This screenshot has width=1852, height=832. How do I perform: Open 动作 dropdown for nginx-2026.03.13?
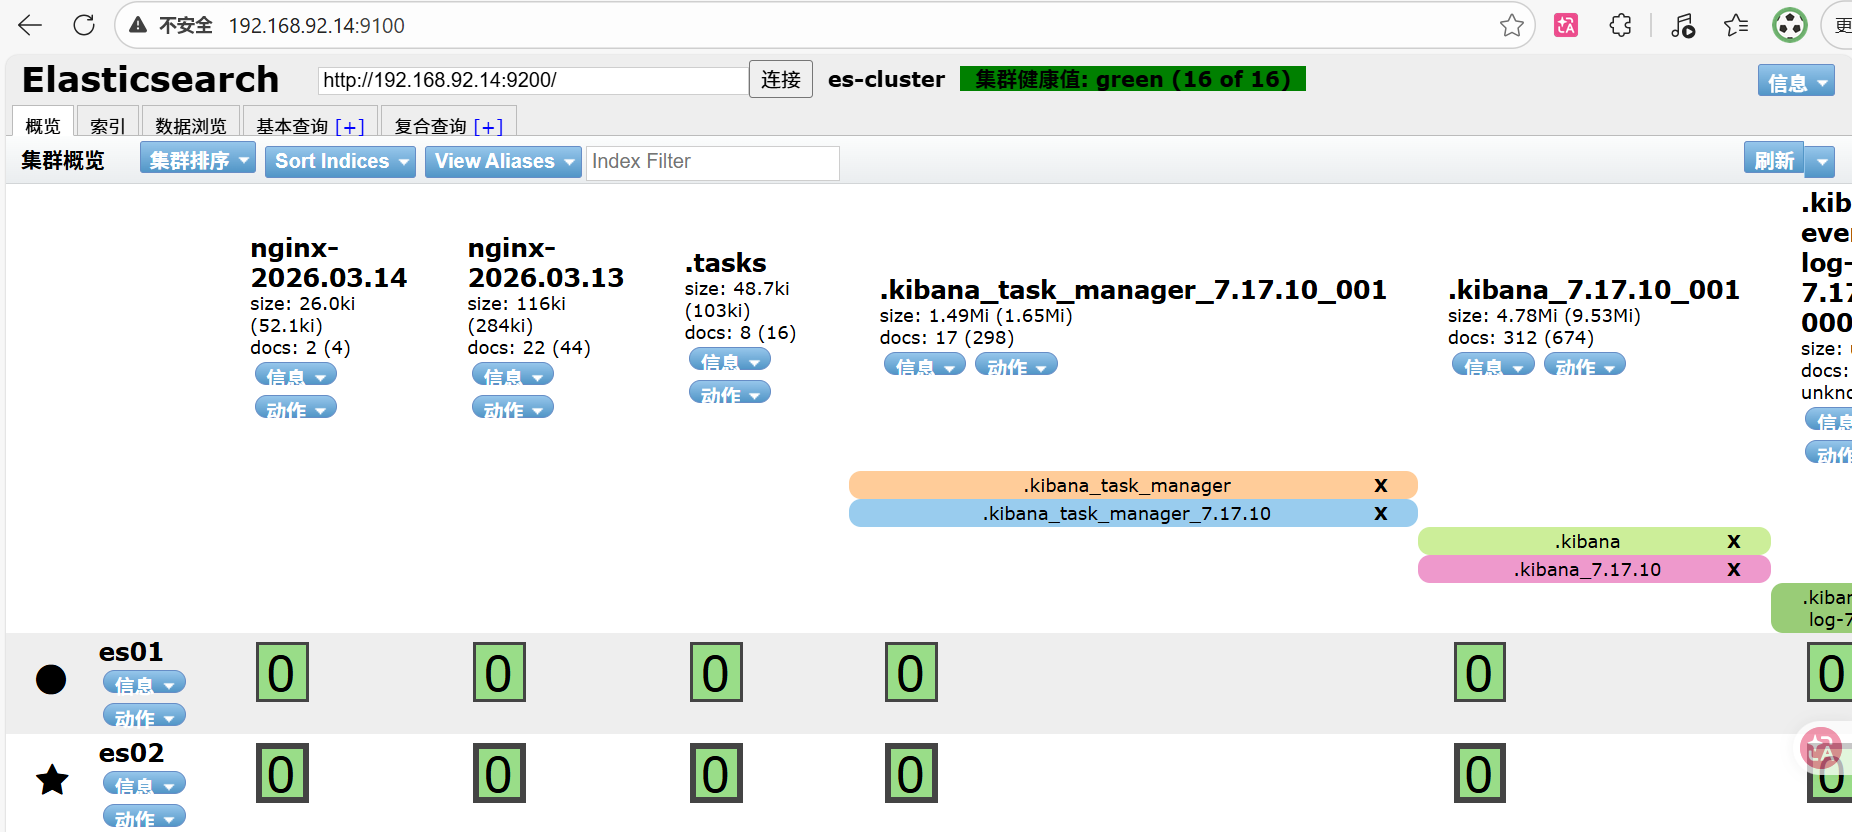point(513,408)
